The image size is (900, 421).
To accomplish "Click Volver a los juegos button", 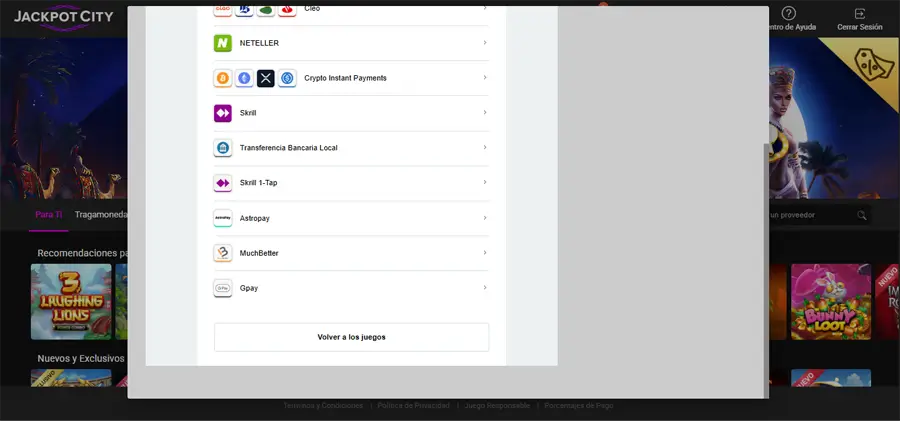I will pos(351,337).
